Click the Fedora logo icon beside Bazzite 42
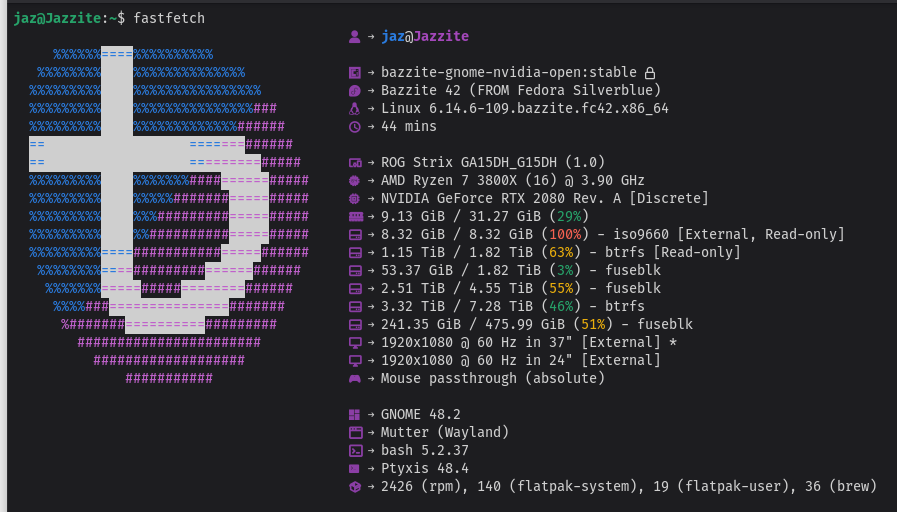The image size is (897, 512). [355, 90]
